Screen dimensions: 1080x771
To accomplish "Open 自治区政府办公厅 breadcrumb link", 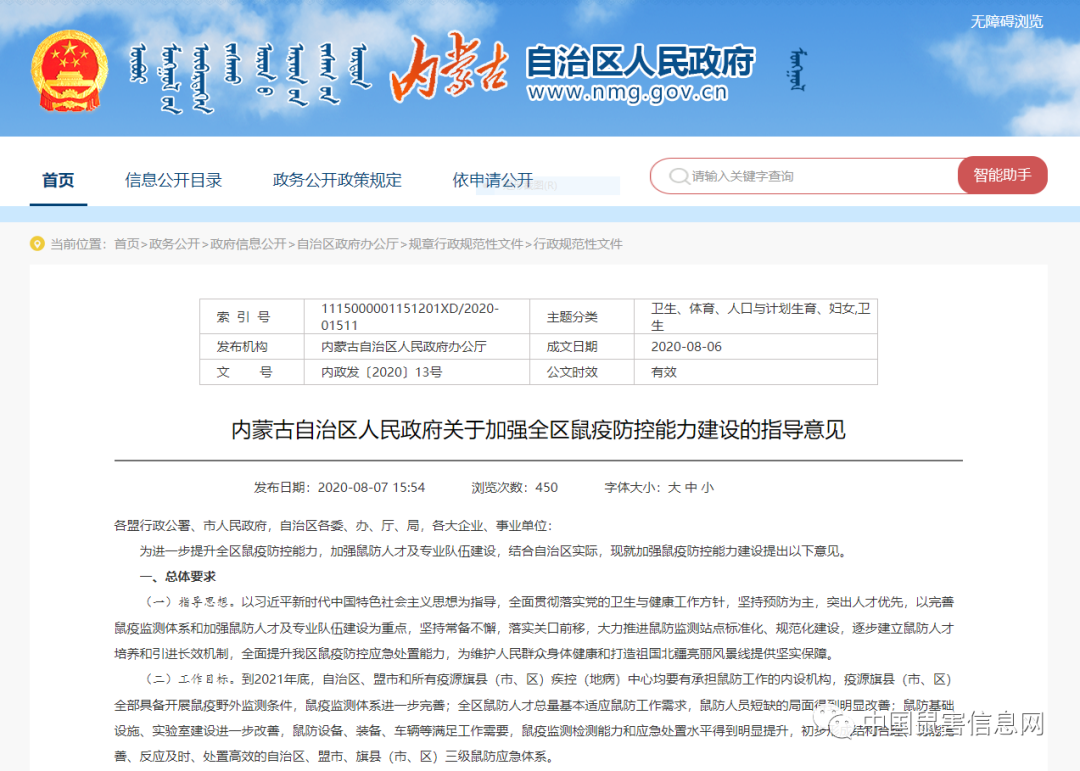I will tap(347, 244).
